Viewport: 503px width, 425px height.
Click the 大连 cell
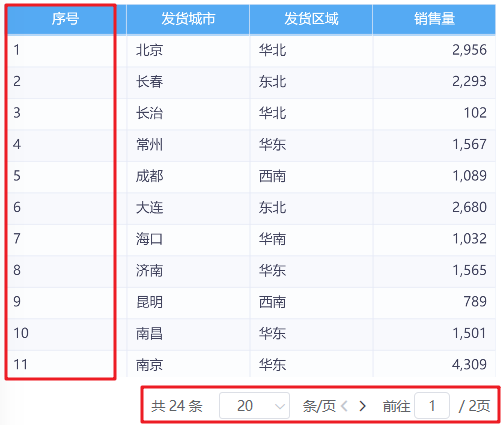click(x=188, y=208)
